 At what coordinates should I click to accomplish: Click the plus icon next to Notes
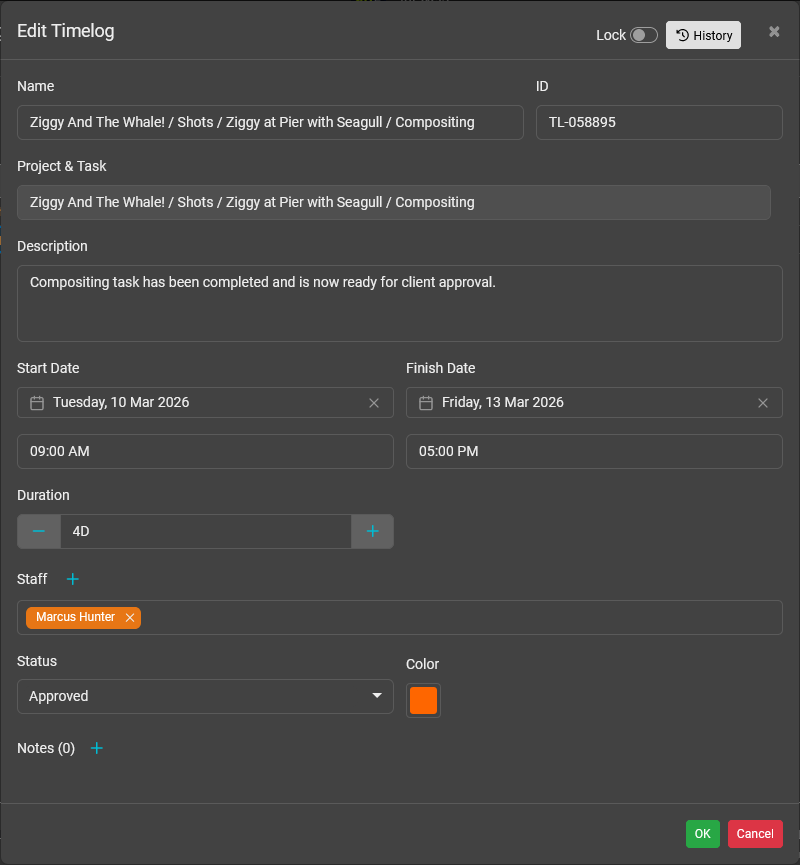[x=97, y=748]
